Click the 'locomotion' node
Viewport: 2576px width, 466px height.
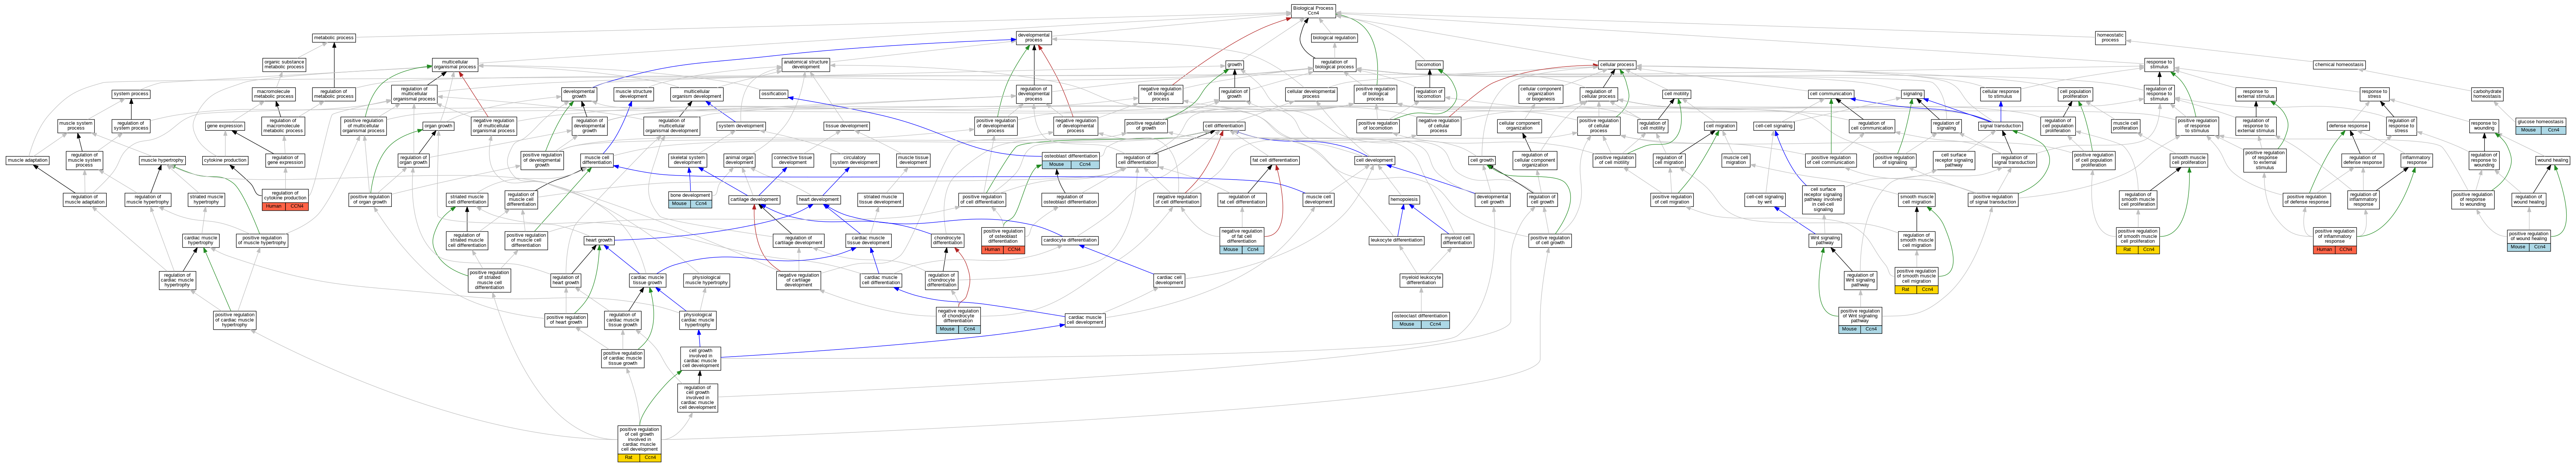tap(1429, 65)
